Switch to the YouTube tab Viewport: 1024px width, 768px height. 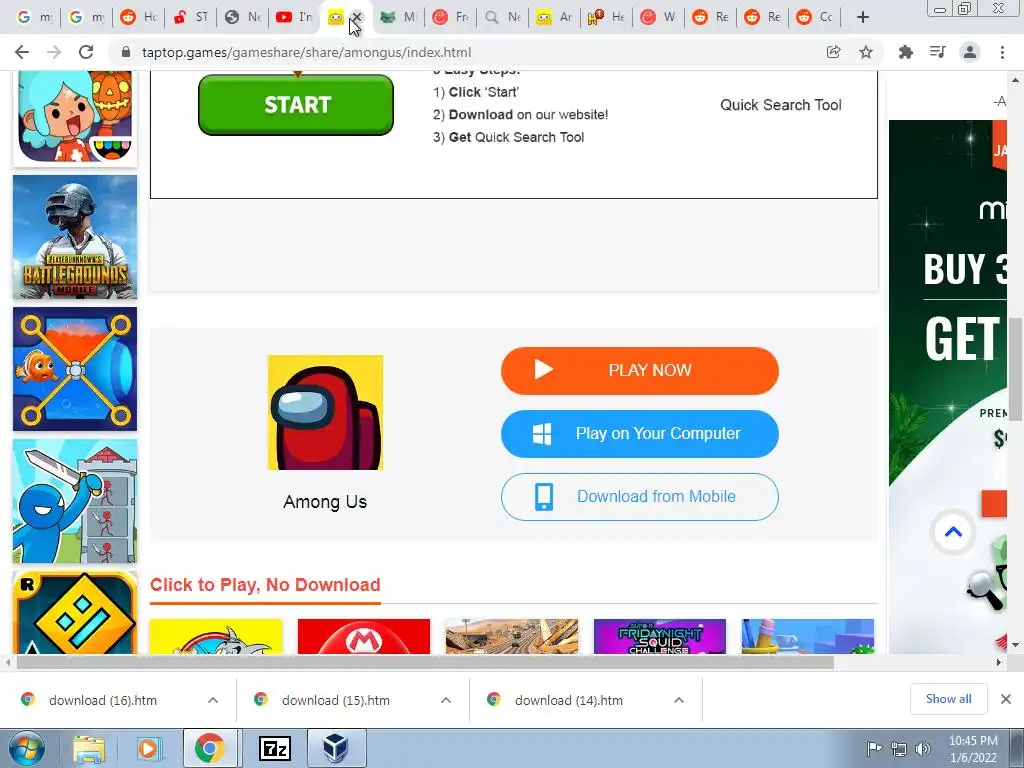294,17
